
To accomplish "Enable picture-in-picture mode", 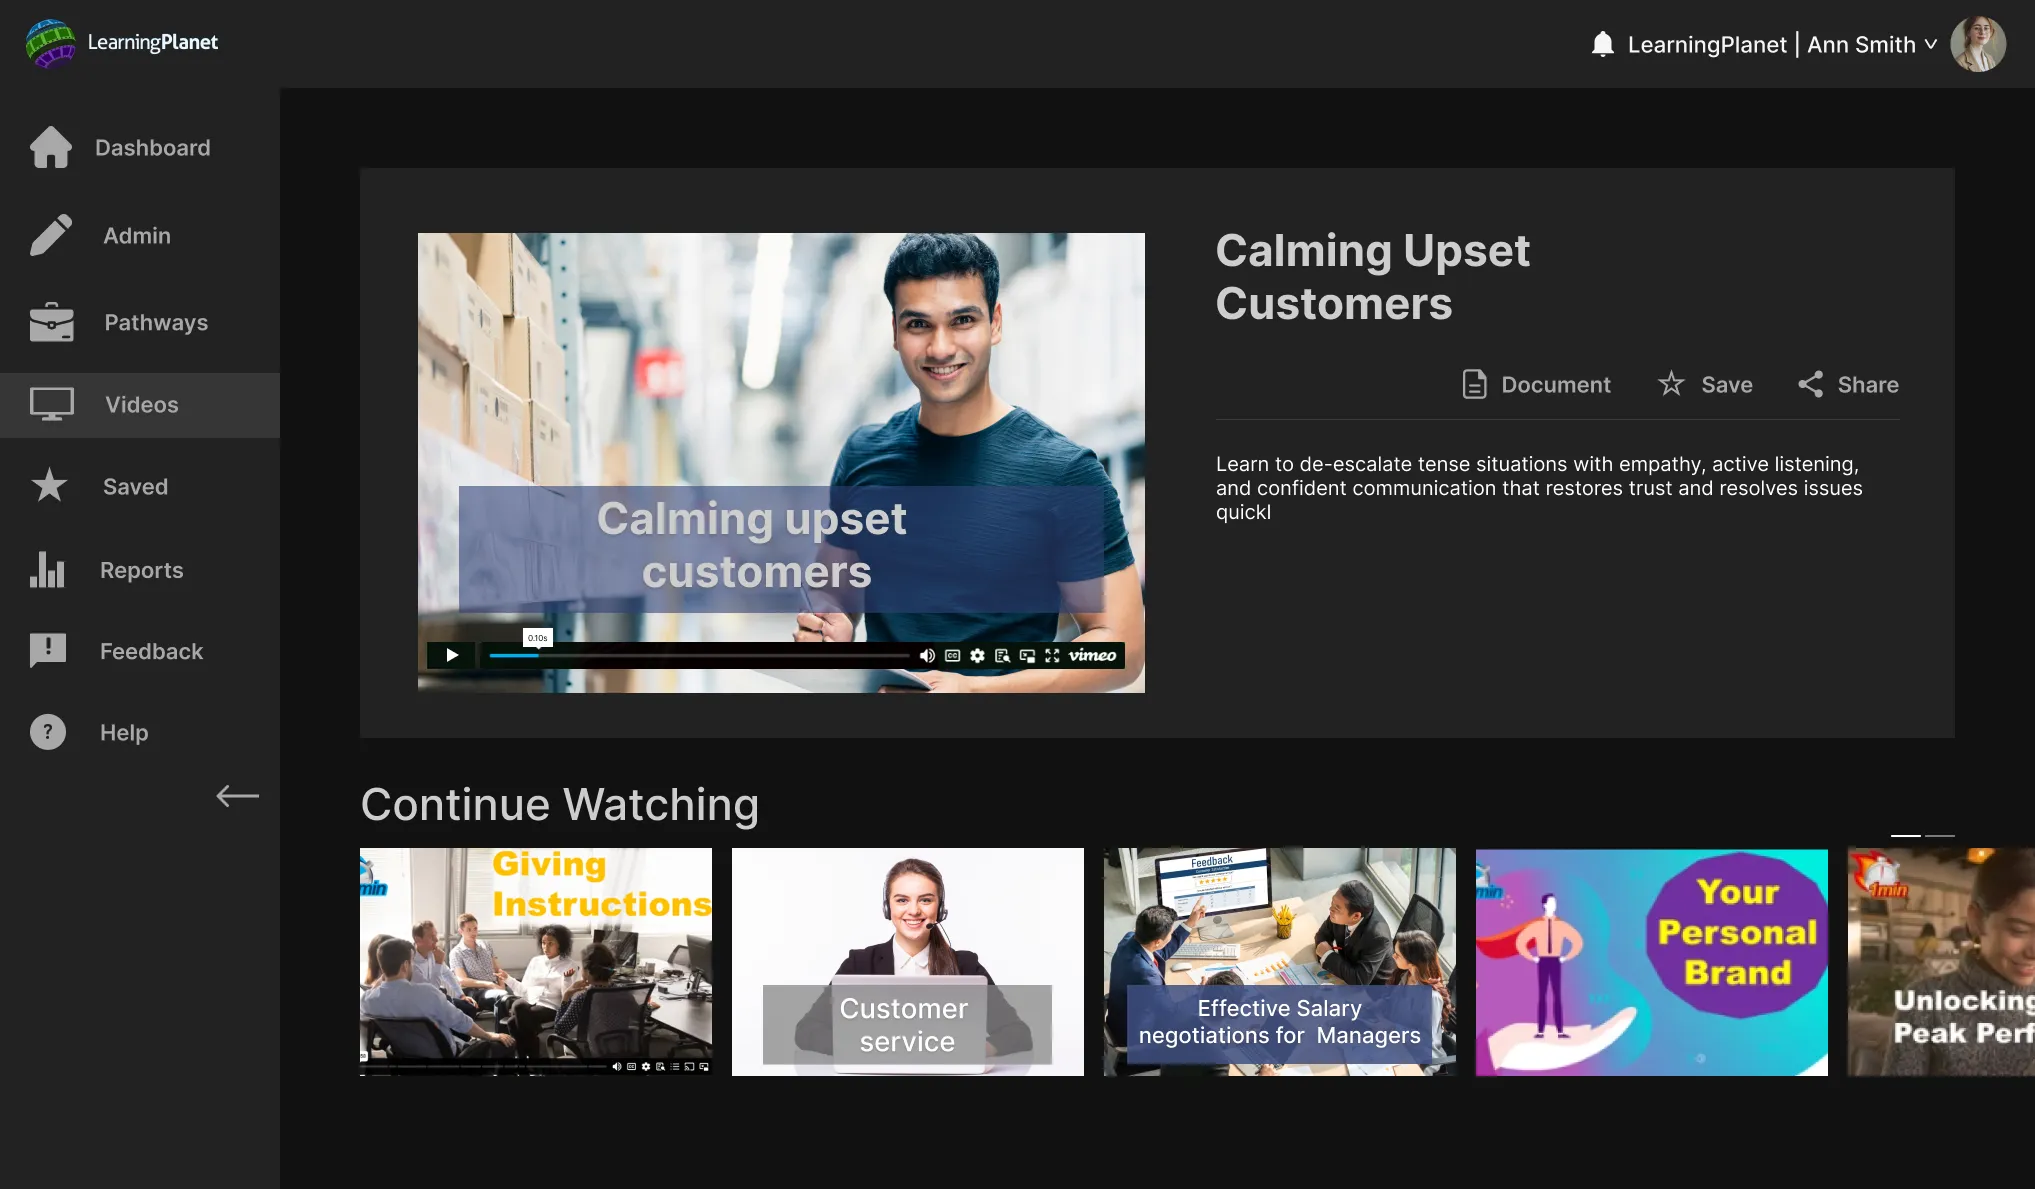I will [x=1027, y=655].
